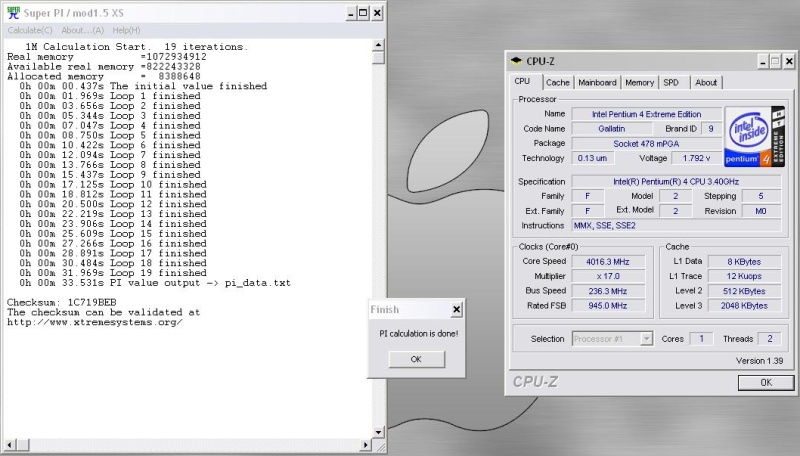Click the Brand ID value '9'
800x456 pixels.
coord(711,129)
